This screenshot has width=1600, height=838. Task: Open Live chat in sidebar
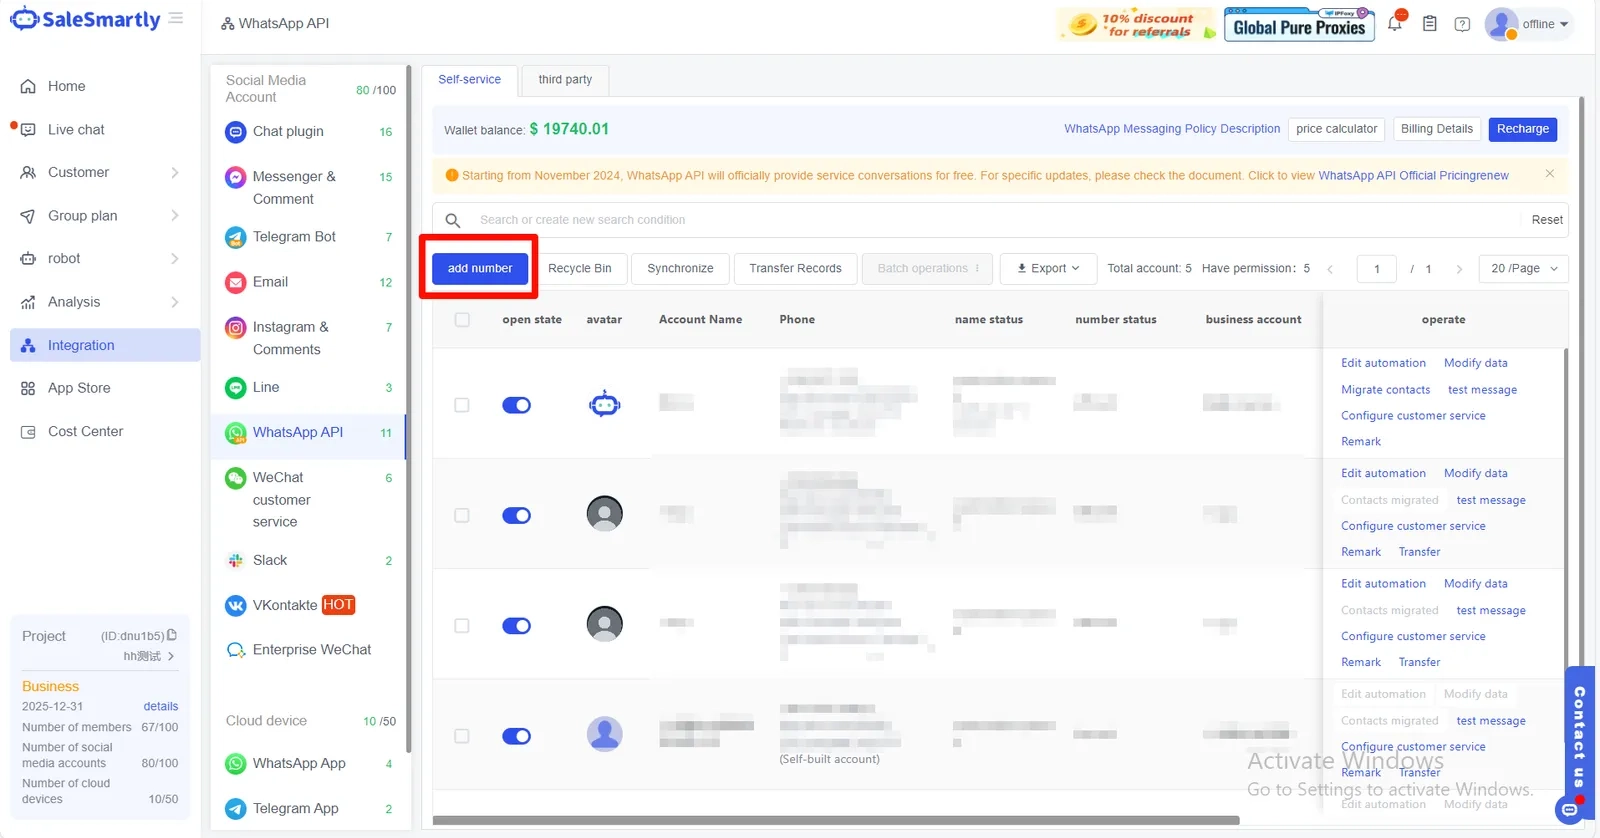76,129
